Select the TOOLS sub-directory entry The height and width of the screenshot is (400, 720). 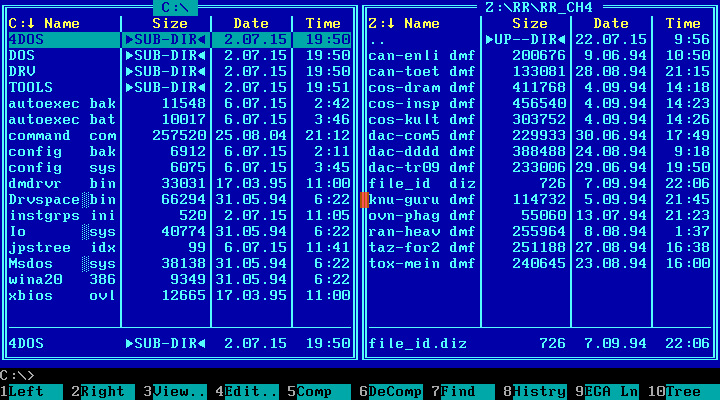(180, 88)
